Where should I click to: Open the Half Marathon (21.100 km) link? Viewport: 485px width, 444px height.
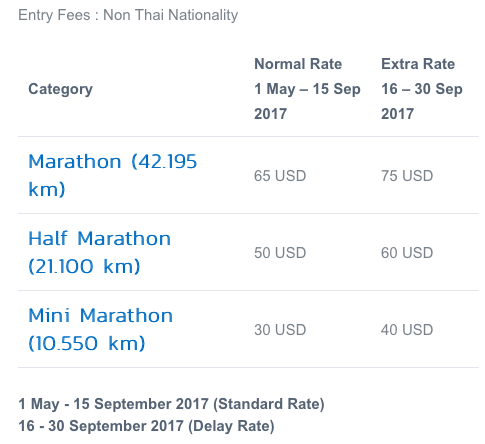click(99, 252)
